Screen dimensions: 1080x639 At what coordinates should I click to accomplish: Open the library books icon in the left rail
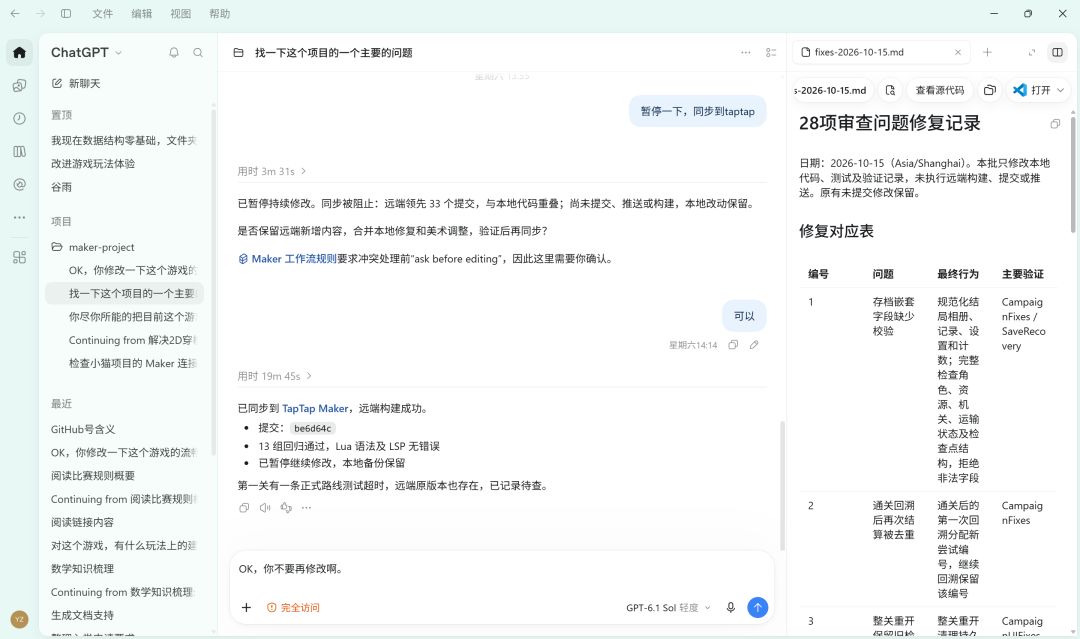coord(19,151)
